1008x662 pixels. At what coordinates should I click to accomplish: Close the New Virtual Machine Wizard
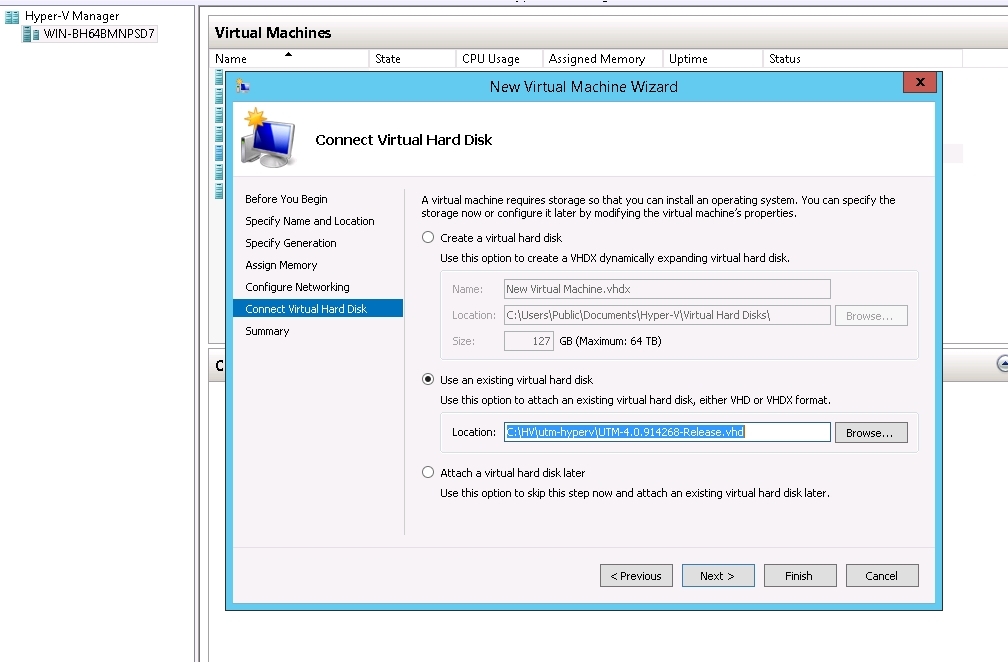click(x=920, y=82)
